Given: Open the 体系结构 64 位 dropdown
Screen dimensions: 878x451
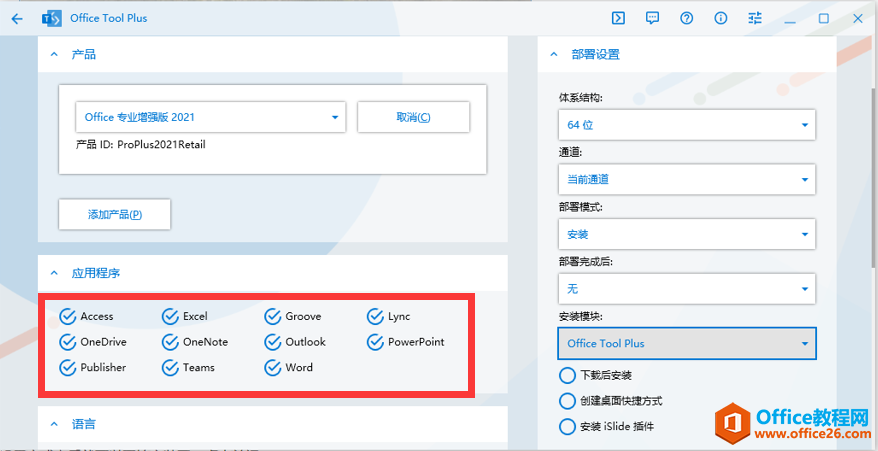Looking at the screenshot, I should coord(687,124).
